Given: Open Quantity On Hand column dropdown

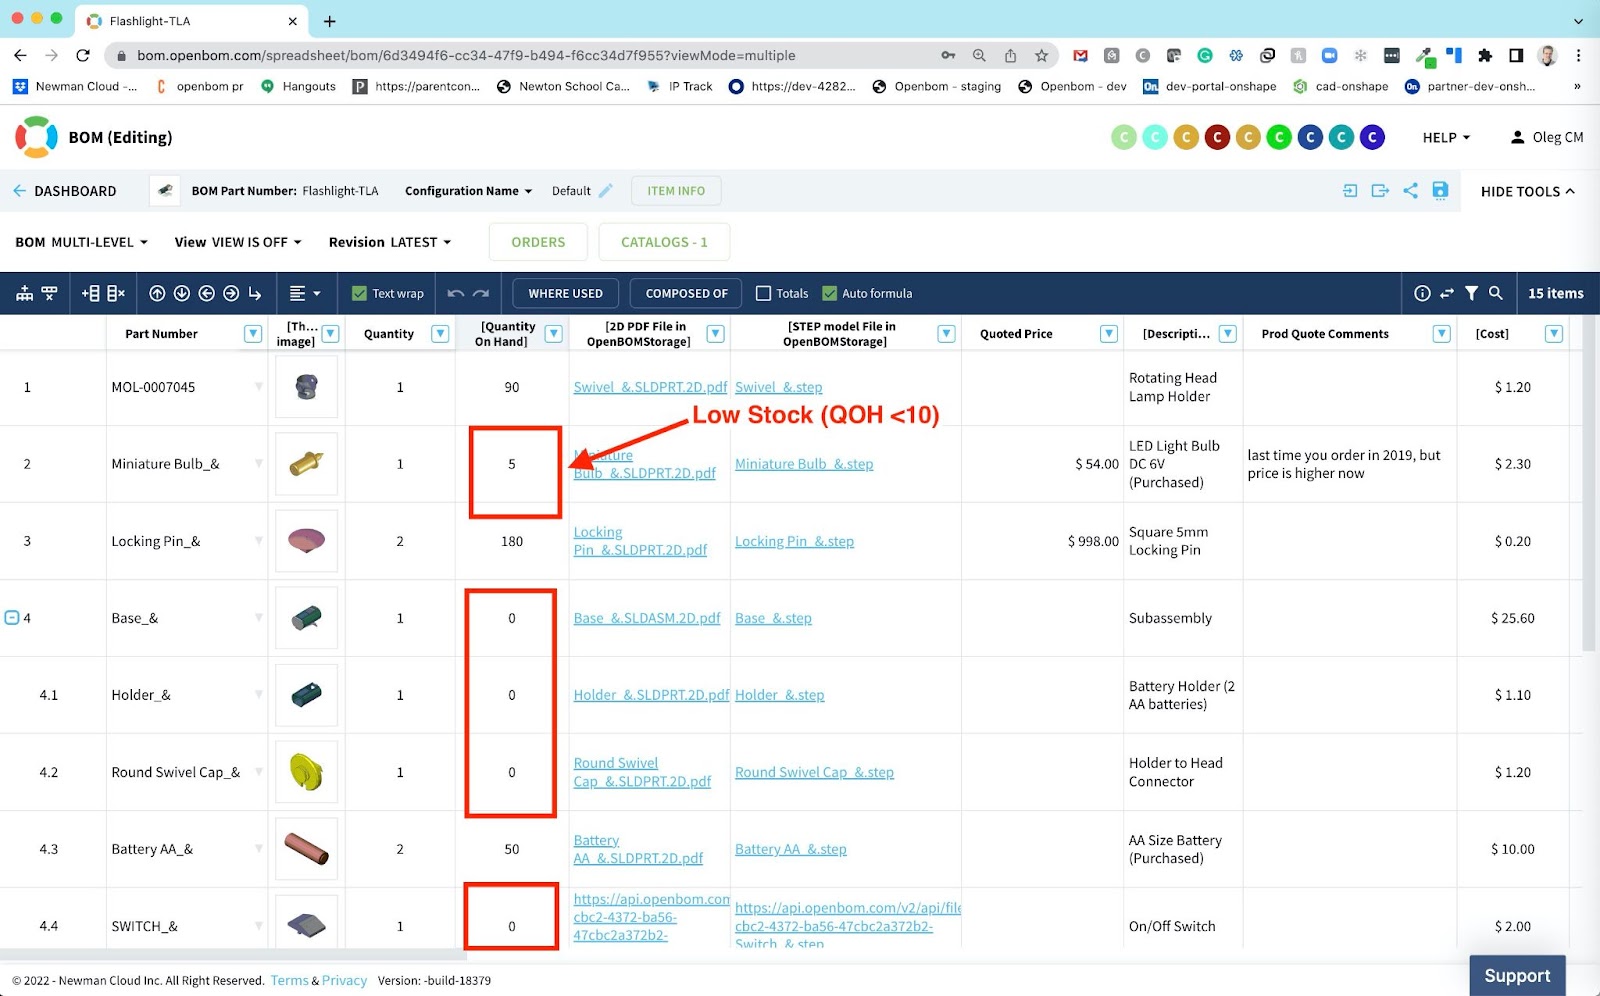Looking at the screenshot, I should pos(553,334).
